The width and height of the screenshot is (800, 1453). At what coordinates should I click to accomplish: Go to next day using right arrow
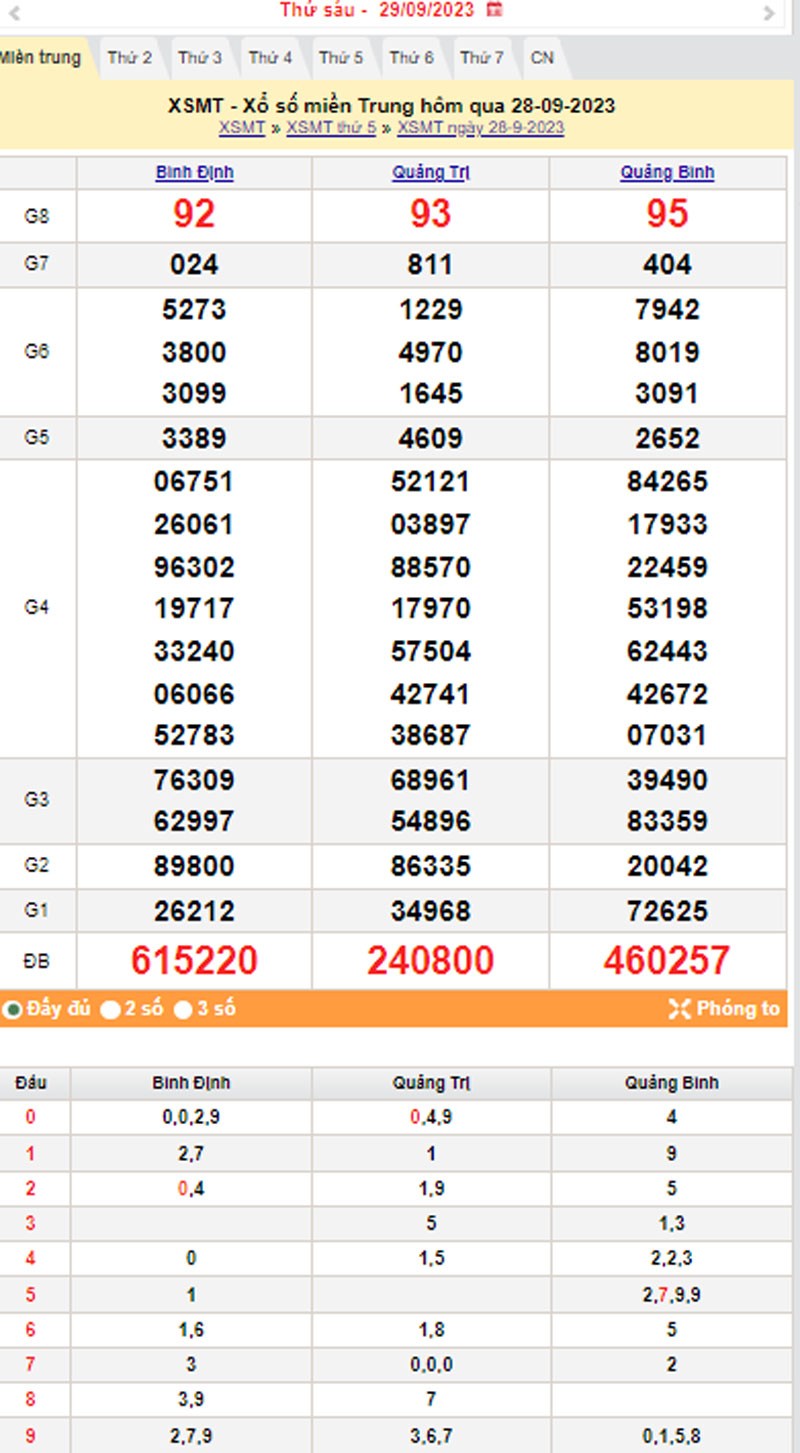click(769, 13)
